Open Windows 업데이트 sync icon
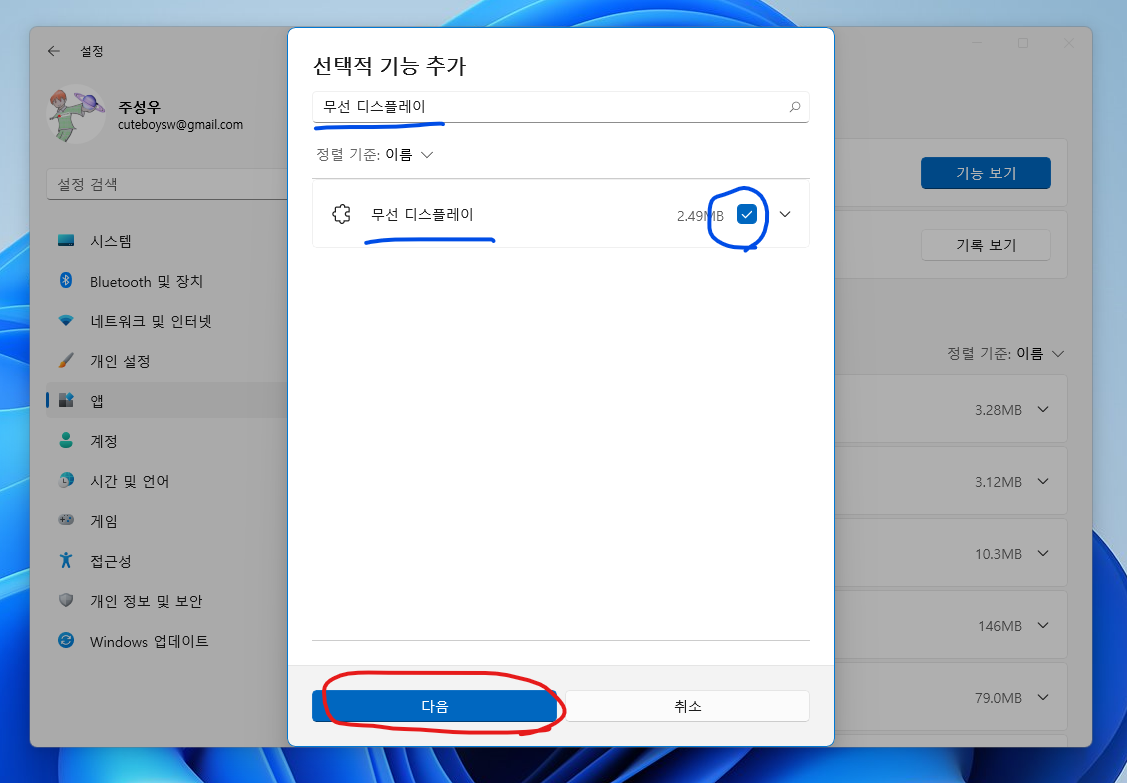This screenshot has width=1127, height=783. click(x=66, y=640)
